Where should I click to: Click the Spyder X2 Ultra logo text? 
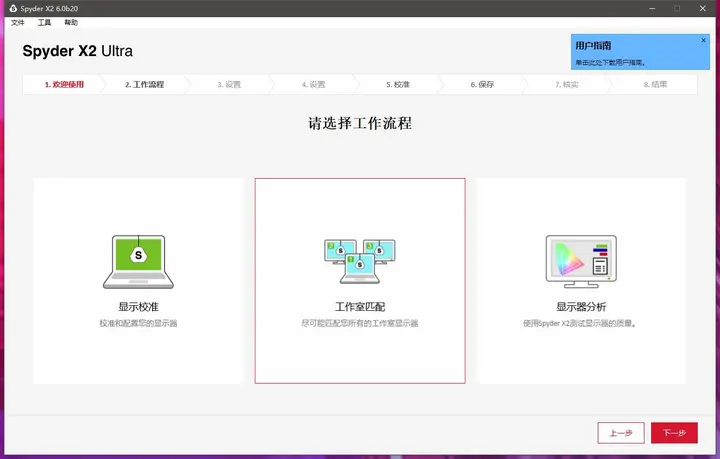[78, 51]
